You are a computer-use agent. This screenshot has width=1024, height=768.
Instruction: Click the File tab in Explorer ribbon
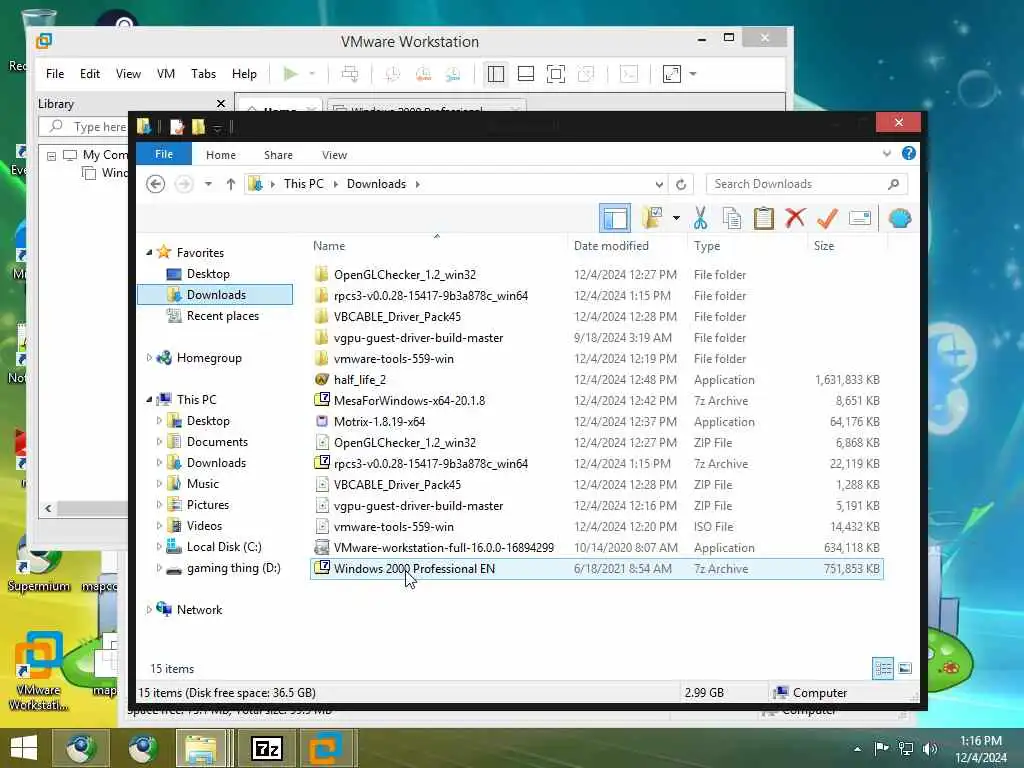tap(164, 154)
